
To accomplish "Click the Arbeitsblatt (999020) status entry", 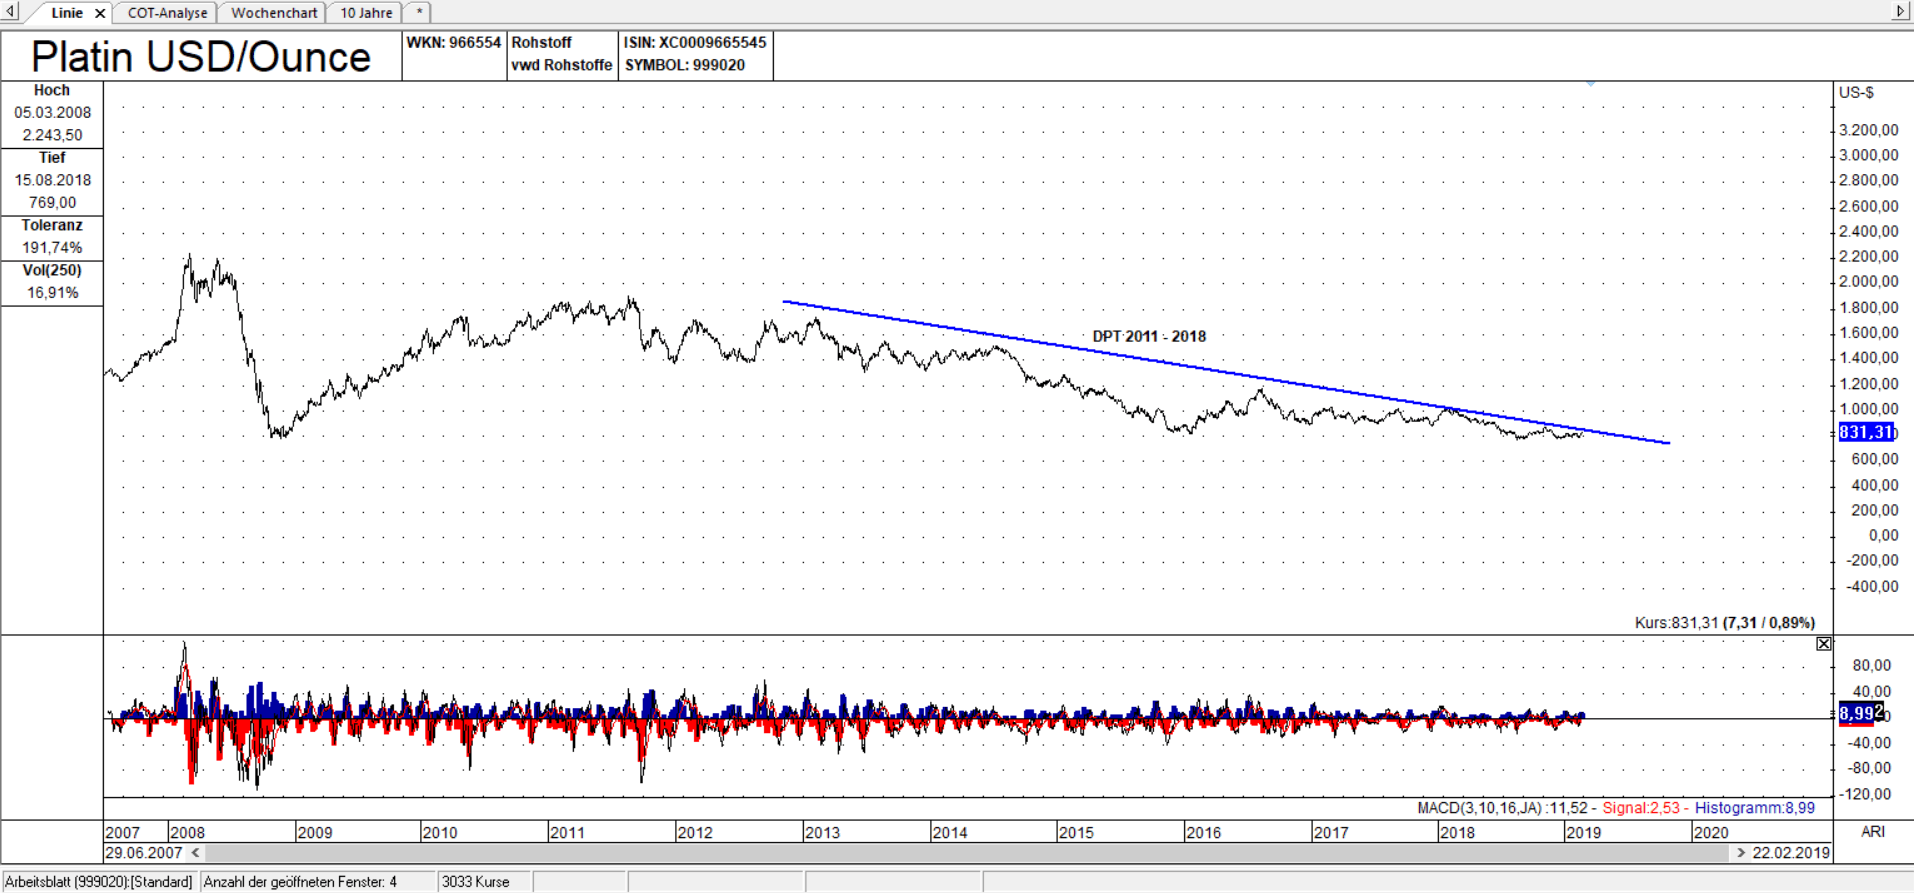I will click(x=98, y=882).
